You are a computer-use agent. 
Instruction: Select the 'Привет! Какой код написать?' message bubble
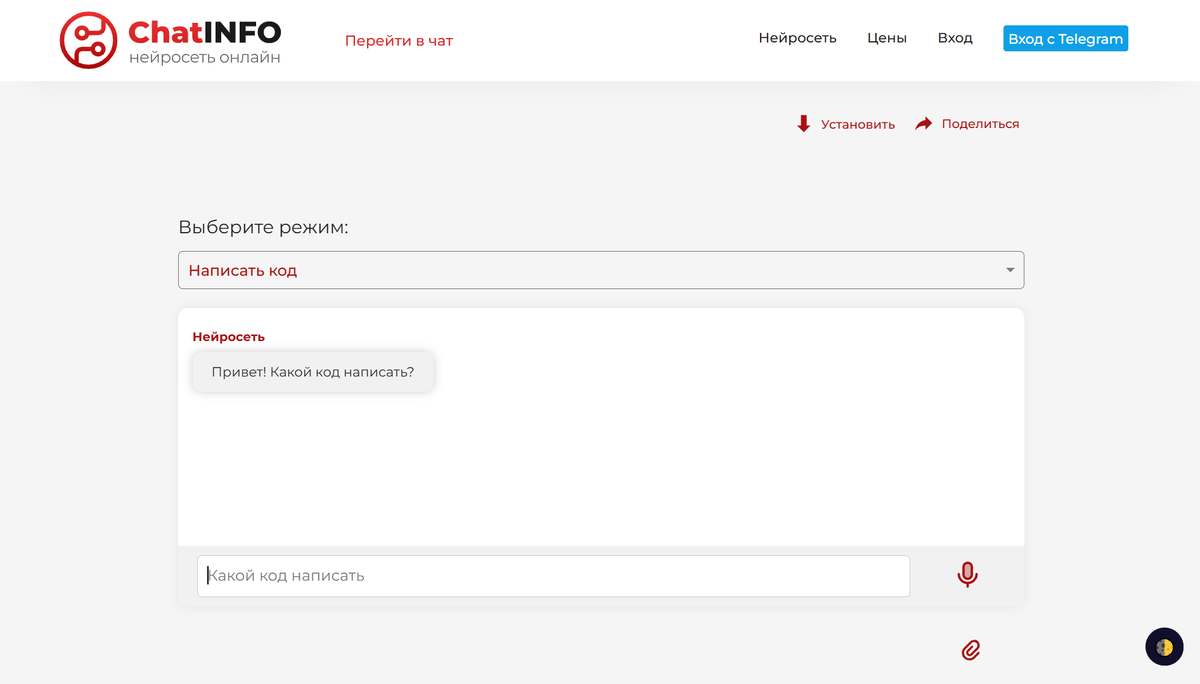point(312,372)
